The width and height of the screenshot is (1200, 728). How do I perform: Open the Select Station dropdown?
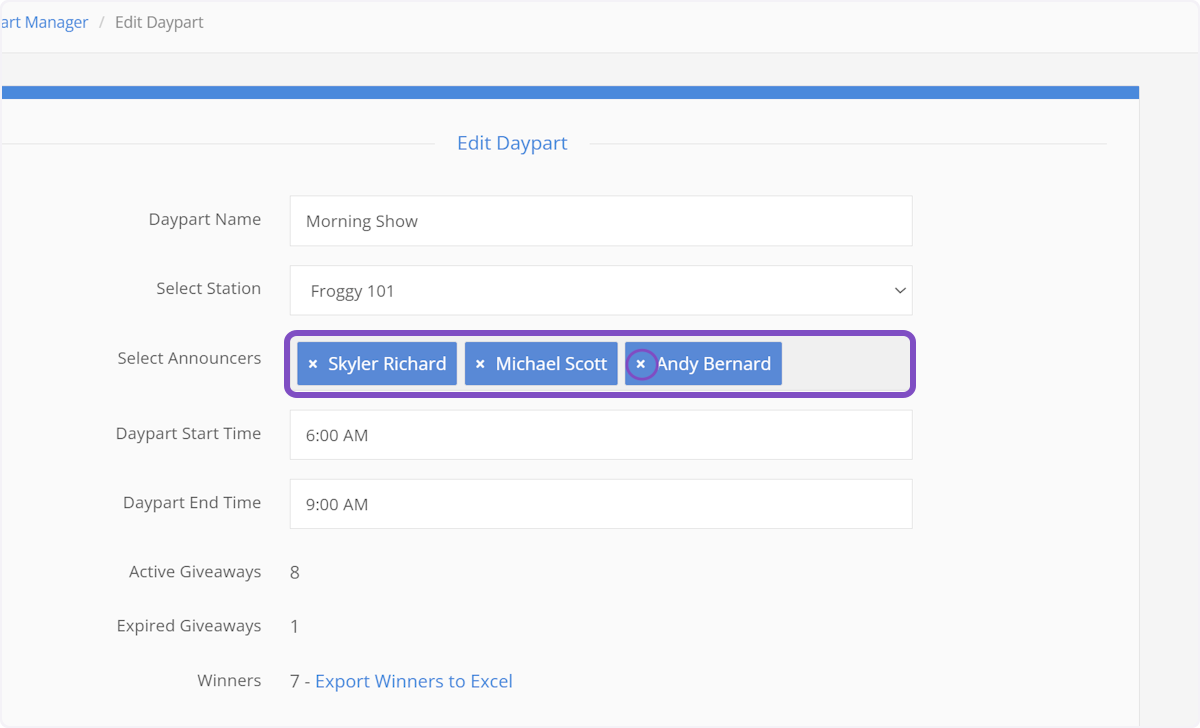click(600, 290)
